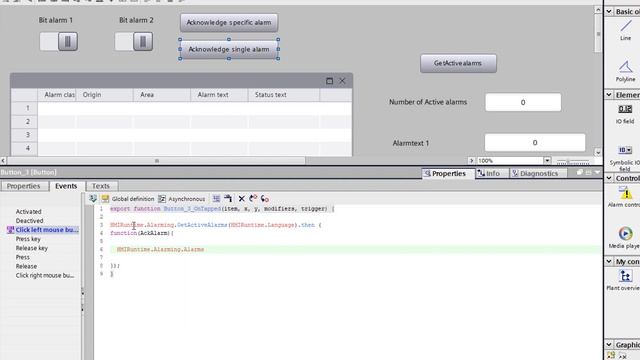The image size is (640, 360).
Task: Select the Release key event
Action: (32, 248)
